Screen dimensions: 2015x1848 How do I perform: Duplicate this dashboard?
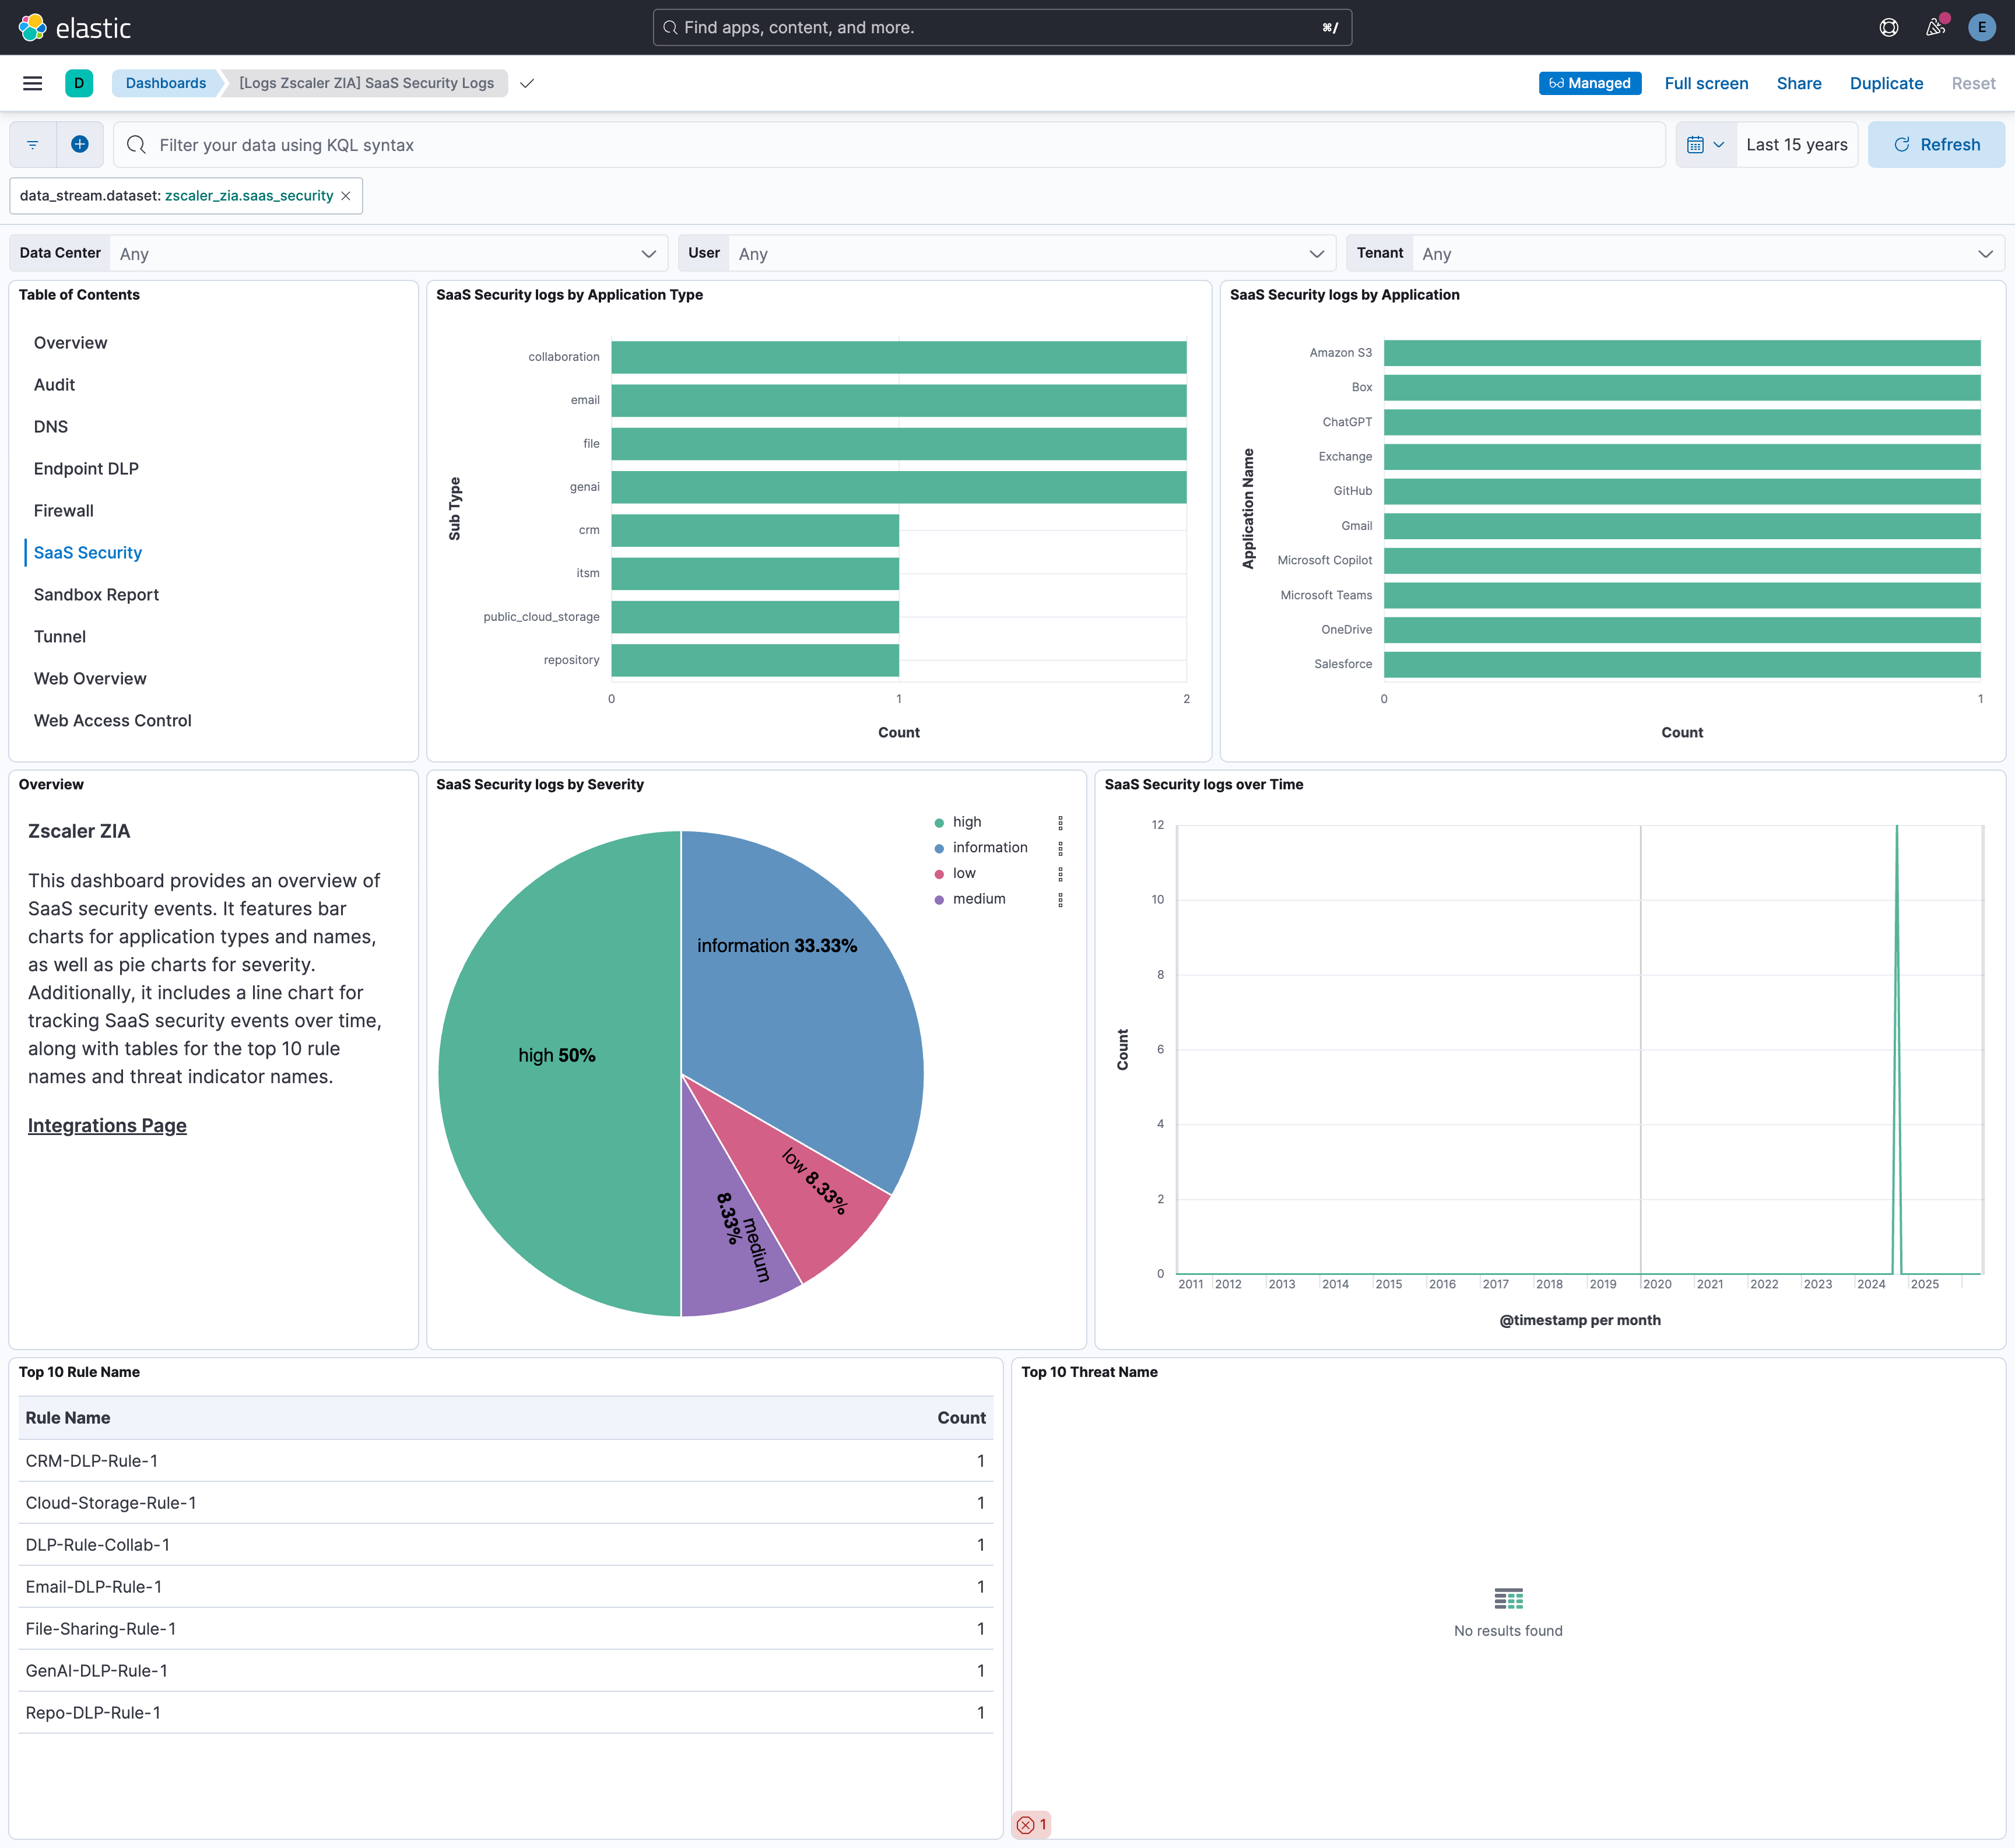point(1886,83)
